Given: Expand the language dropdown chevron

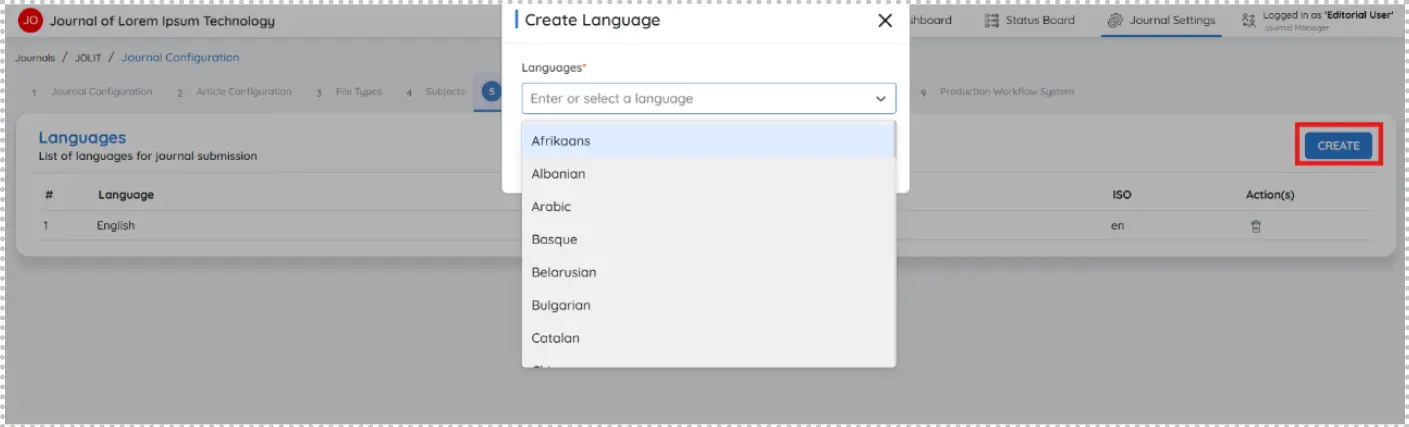Looking at the screenshot, I should click(x=881, y=99).
